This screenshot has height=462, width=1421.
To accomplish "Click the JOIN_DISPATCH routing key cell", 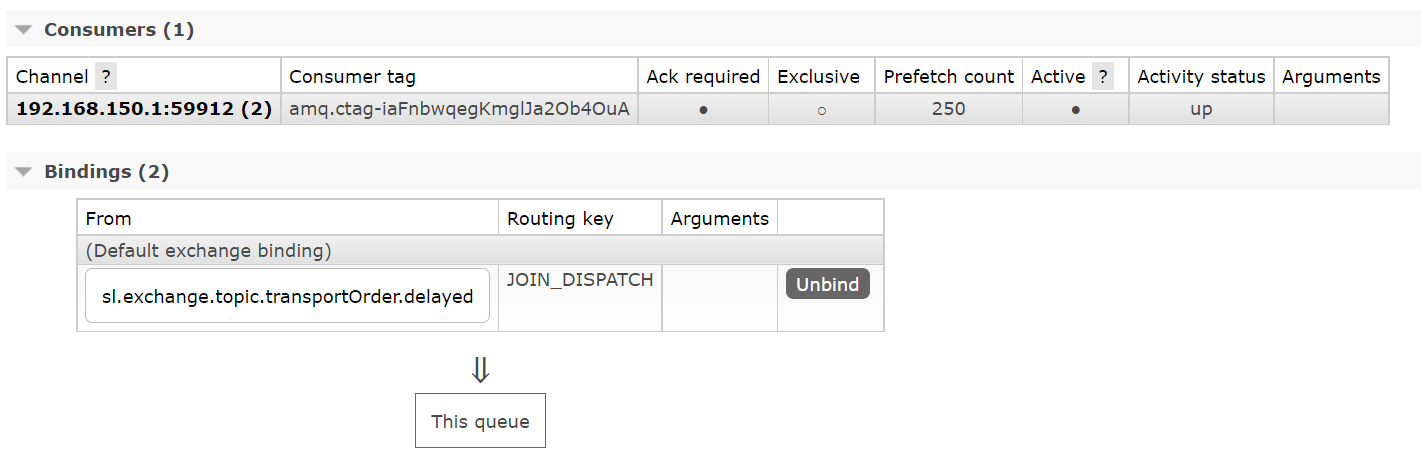I will [x=580, y=298].
